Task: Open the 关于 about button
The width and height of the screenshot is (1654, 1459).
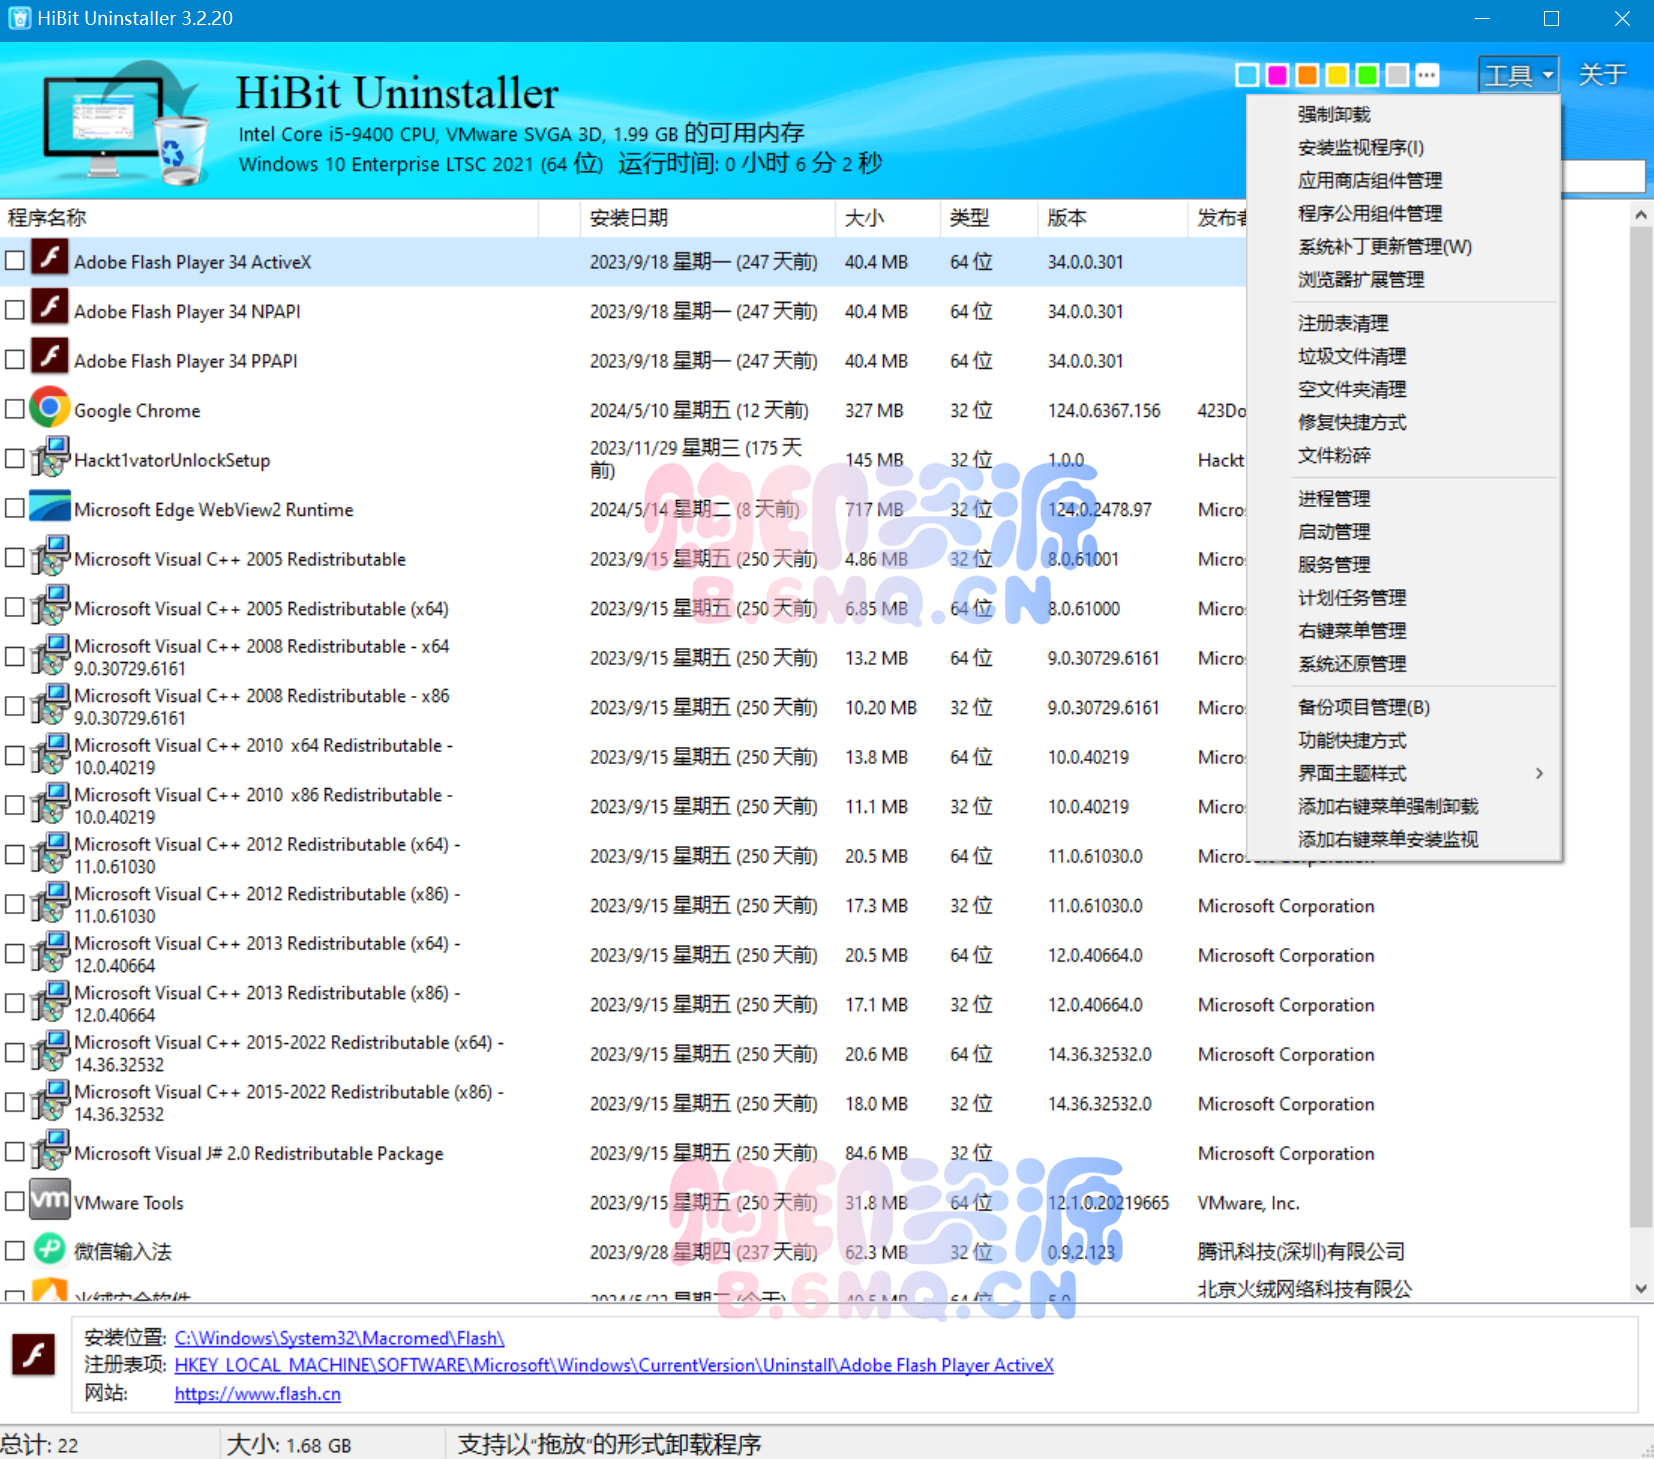Action: pyautogui.click(x=1602, y=75)
